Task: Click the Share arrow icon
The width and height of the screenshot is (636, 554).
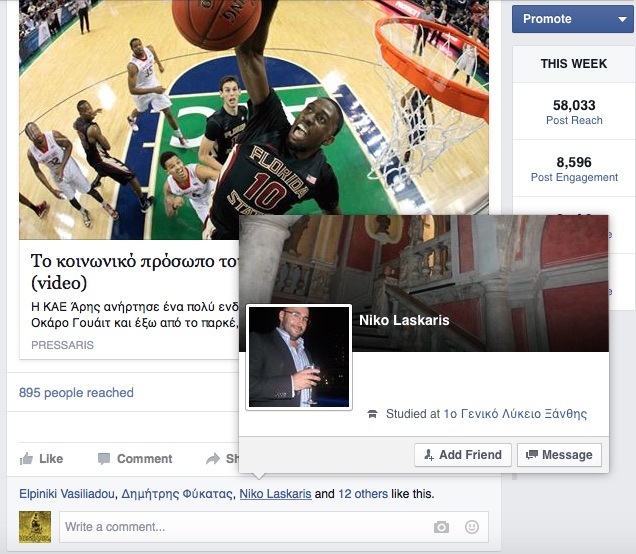Action: tap(213, 459)
